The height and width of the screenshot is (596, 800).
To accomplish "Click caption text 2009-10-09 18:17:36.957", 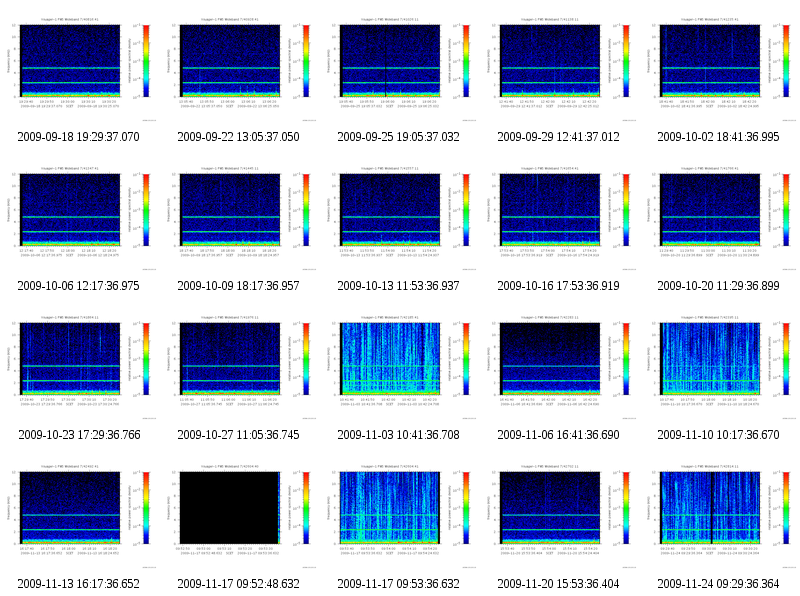I will (x=238, y=286).
